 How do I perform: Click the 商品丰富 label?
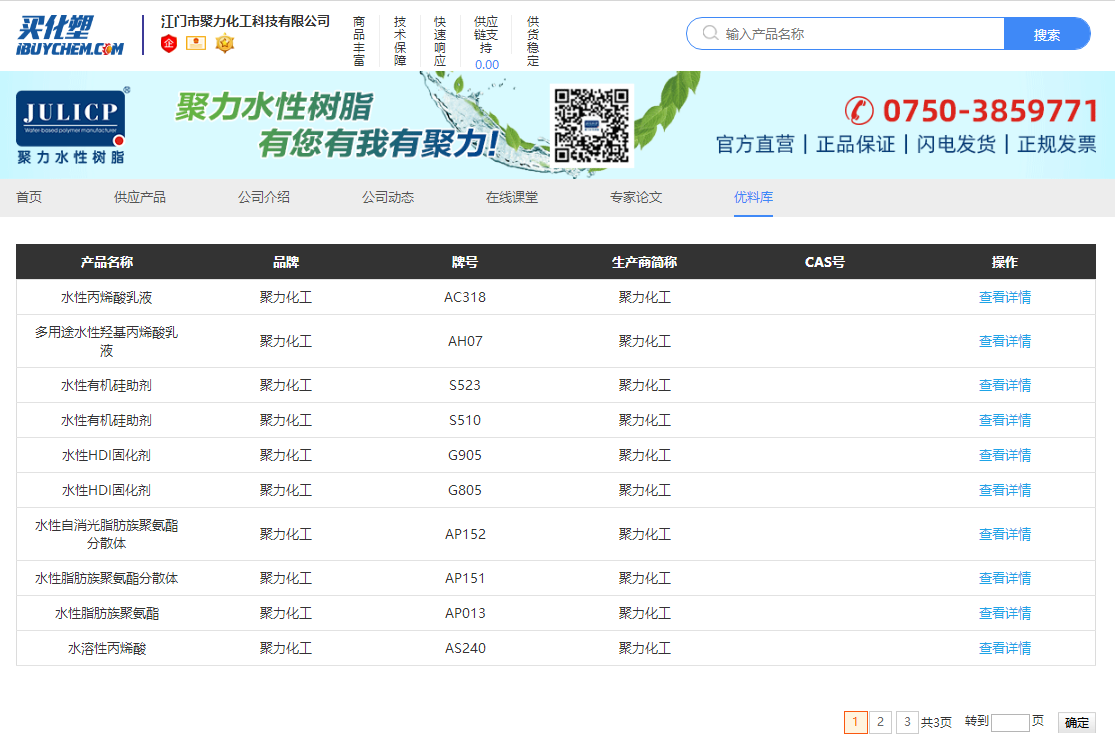[x=358, y=41]
